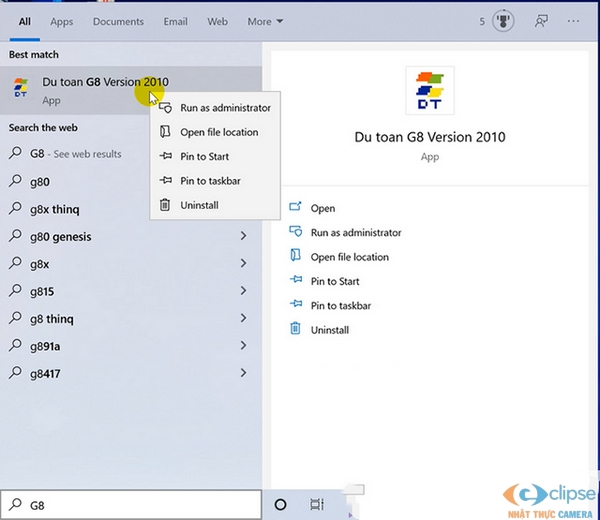Viewport: 600px width, 520px height.
Task: Open the rewards medal badge icon
Action: [503, 21]
